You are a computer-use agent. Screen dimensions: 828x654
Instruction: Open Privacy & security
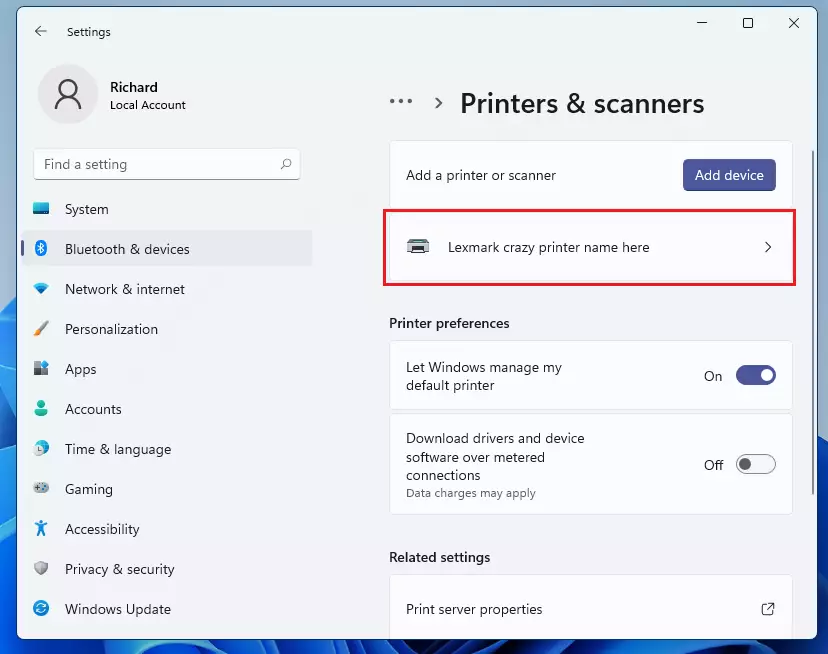167,569
